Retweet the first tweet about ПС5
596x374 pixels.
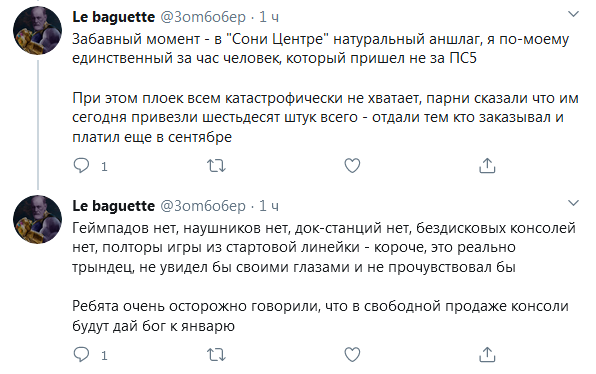click(216, 166)
